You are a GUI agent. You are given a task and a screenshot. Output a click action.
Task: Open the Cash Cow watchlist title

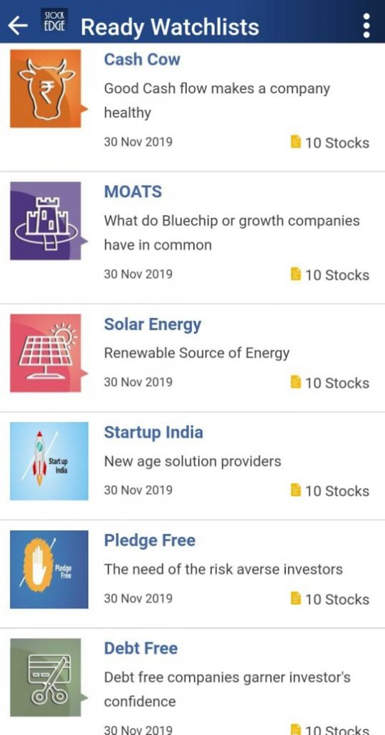(142, 60)
